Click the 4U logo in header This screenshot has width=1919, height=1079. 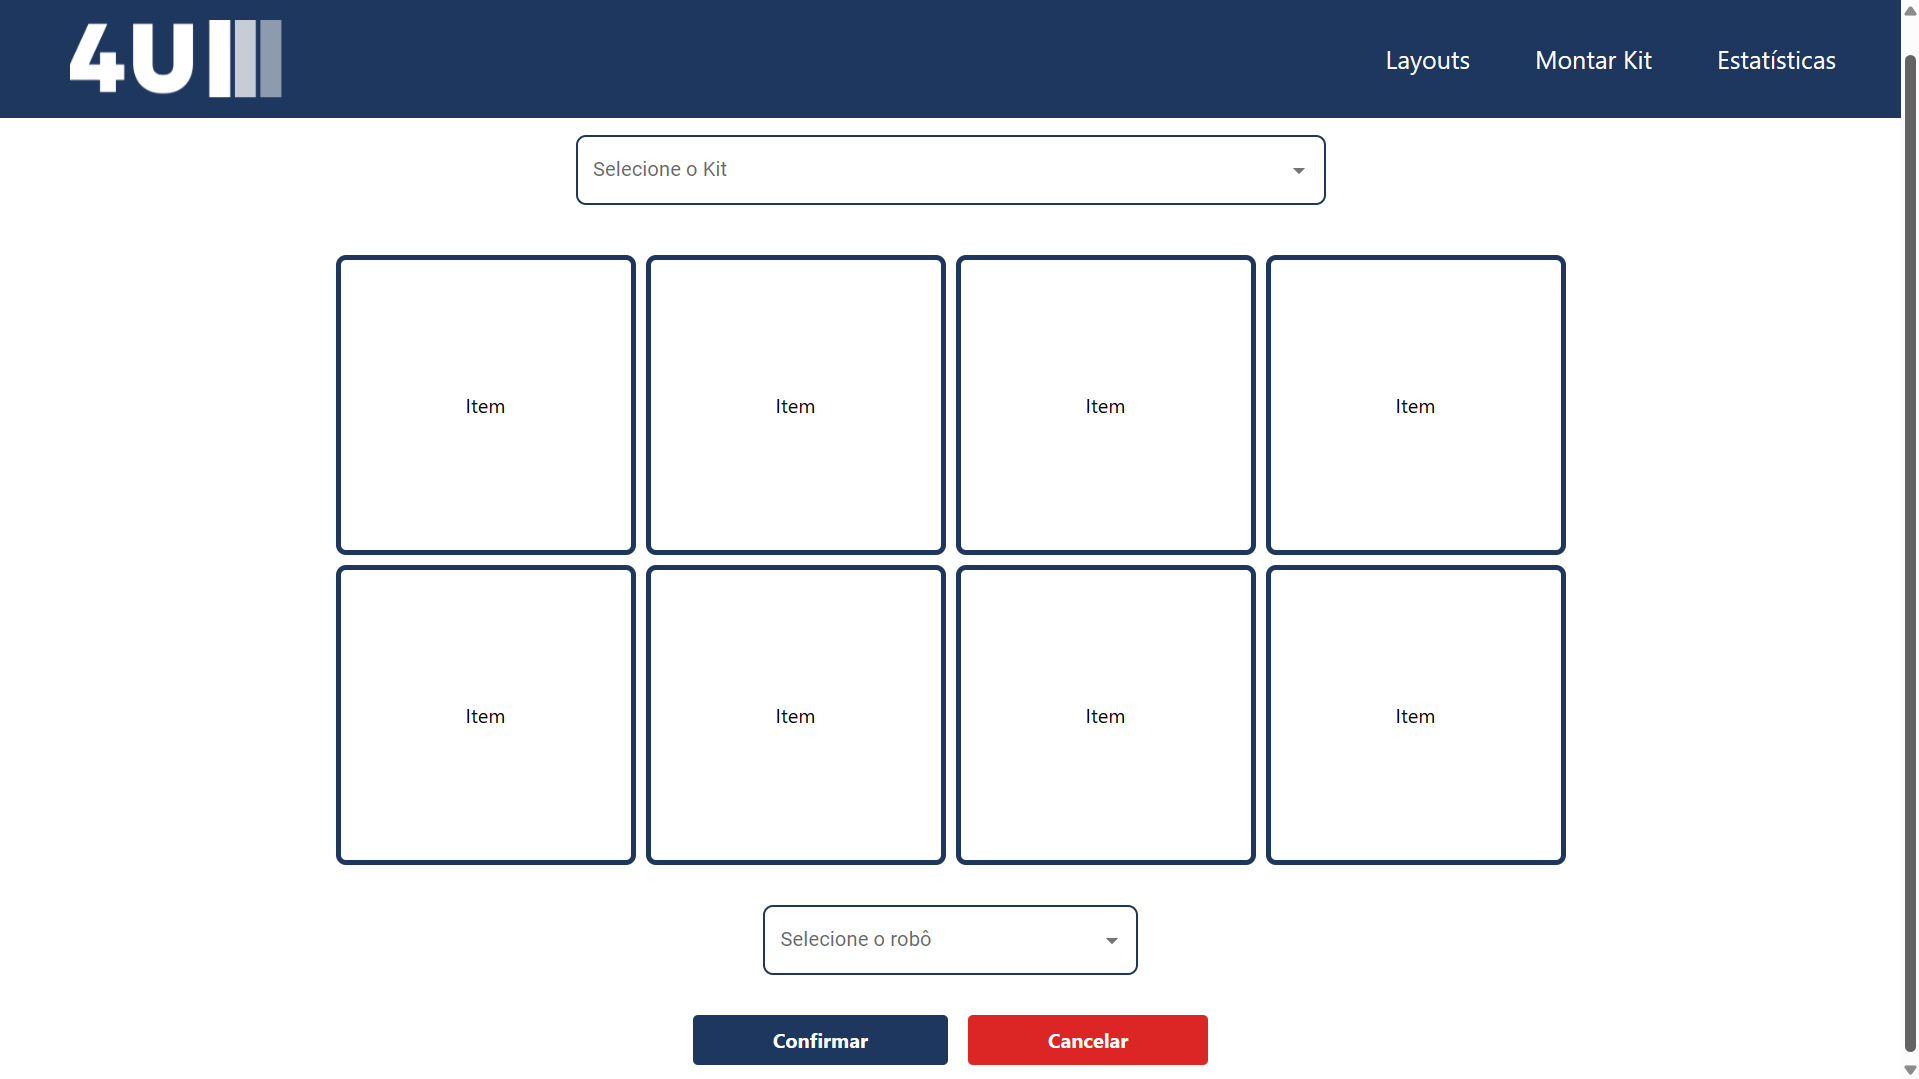pyautogui.click(x=176, y=59)
